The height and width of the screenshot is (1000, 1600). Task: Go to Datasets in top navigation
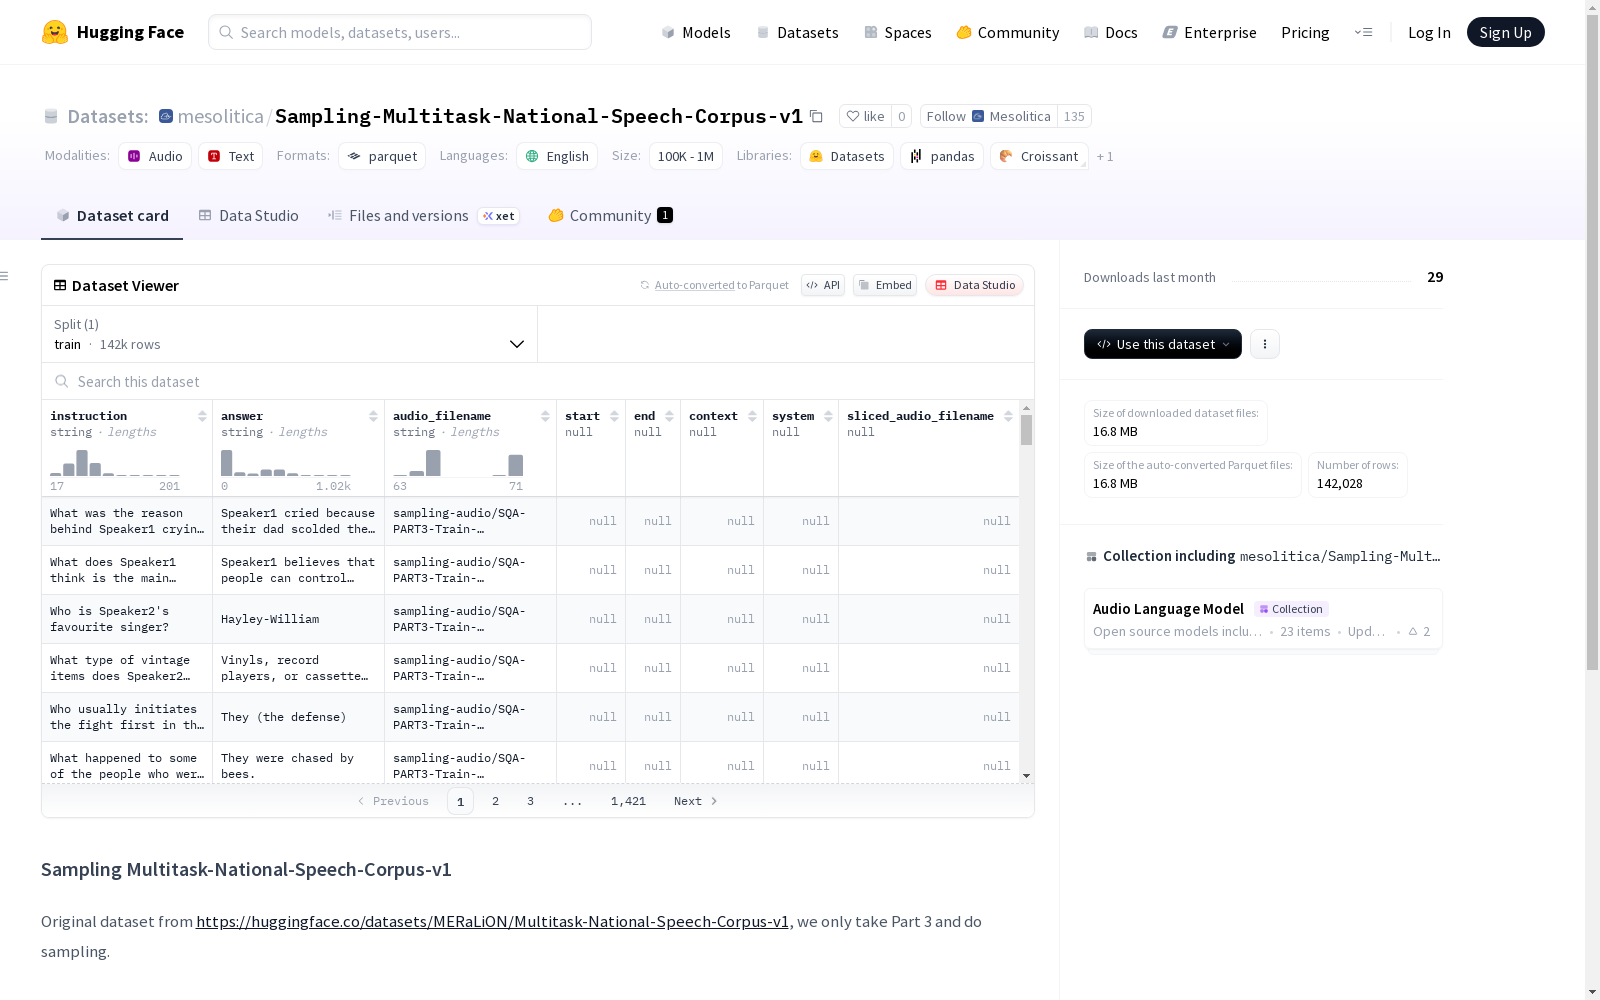point(798,32)
